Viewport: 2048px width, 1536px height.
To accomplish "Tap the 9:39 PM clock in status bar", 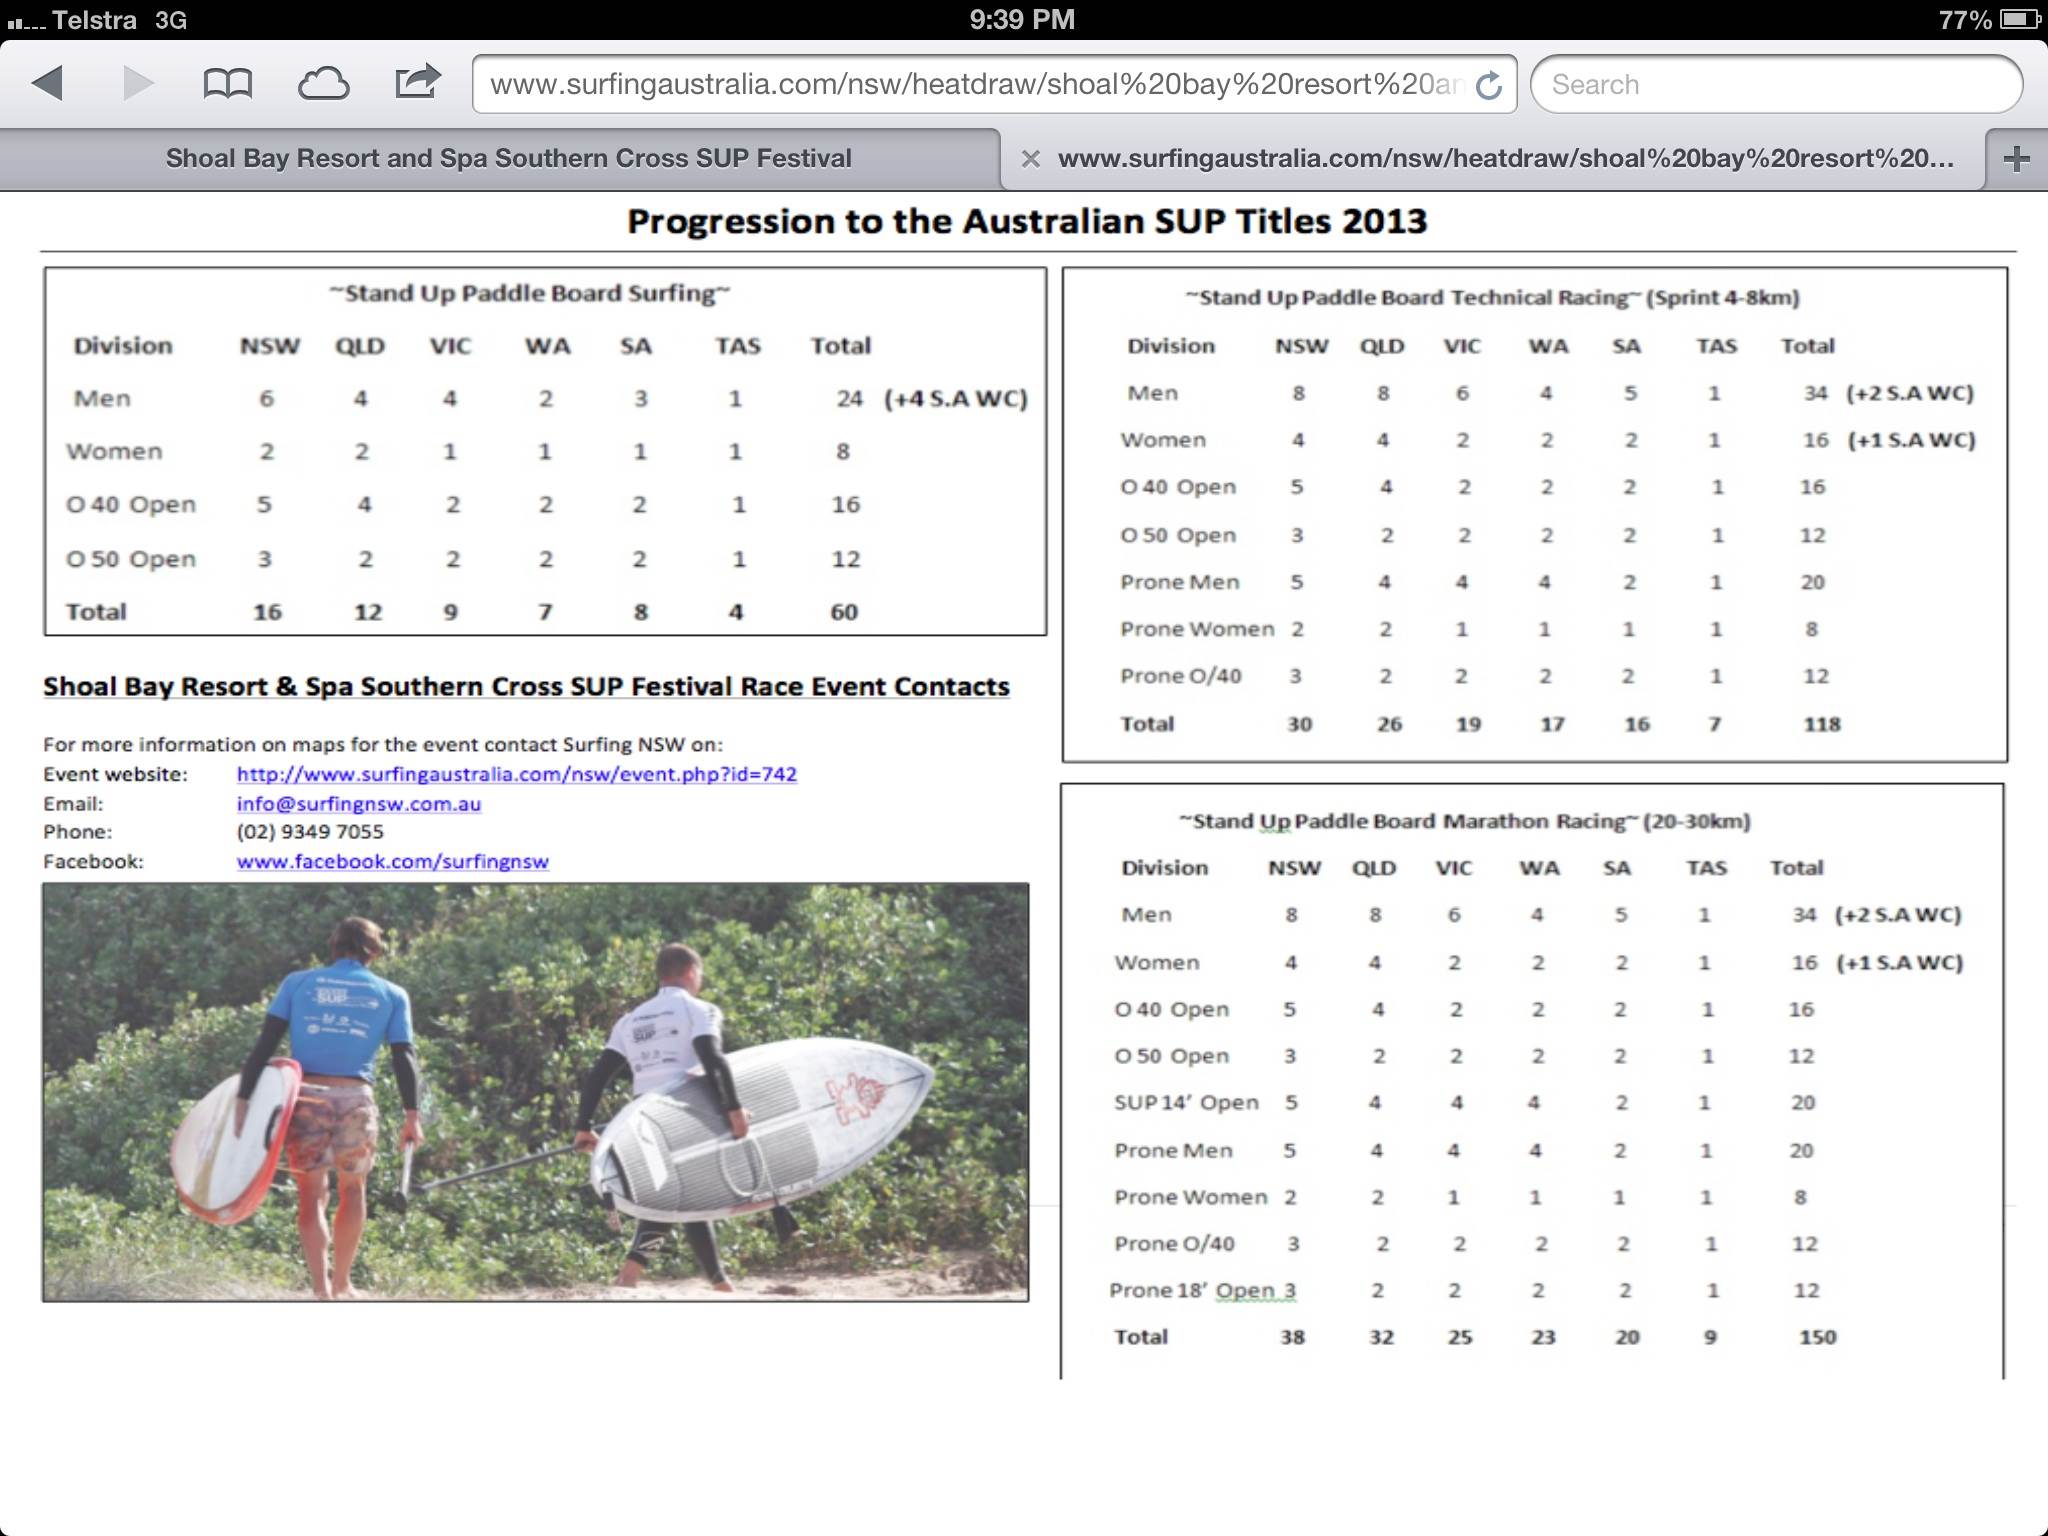I will [x=1022, y=20].
